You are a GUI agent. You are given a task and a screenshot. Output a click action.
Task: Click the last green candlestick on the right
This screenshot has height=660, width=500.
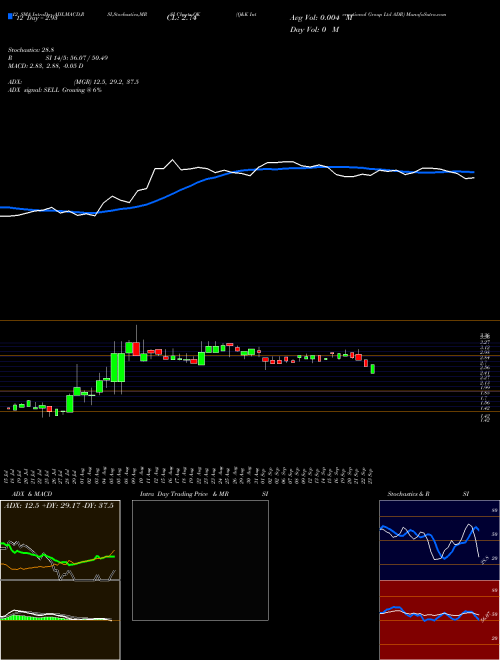click(372, 369)
